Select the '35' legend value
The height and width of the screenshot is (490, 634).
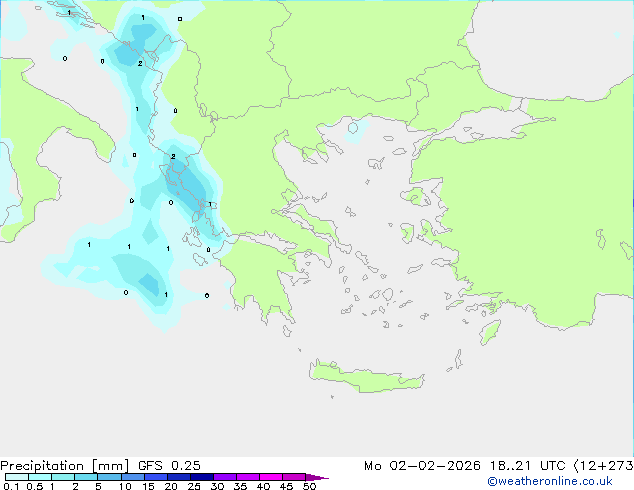(x=240, y=486)
